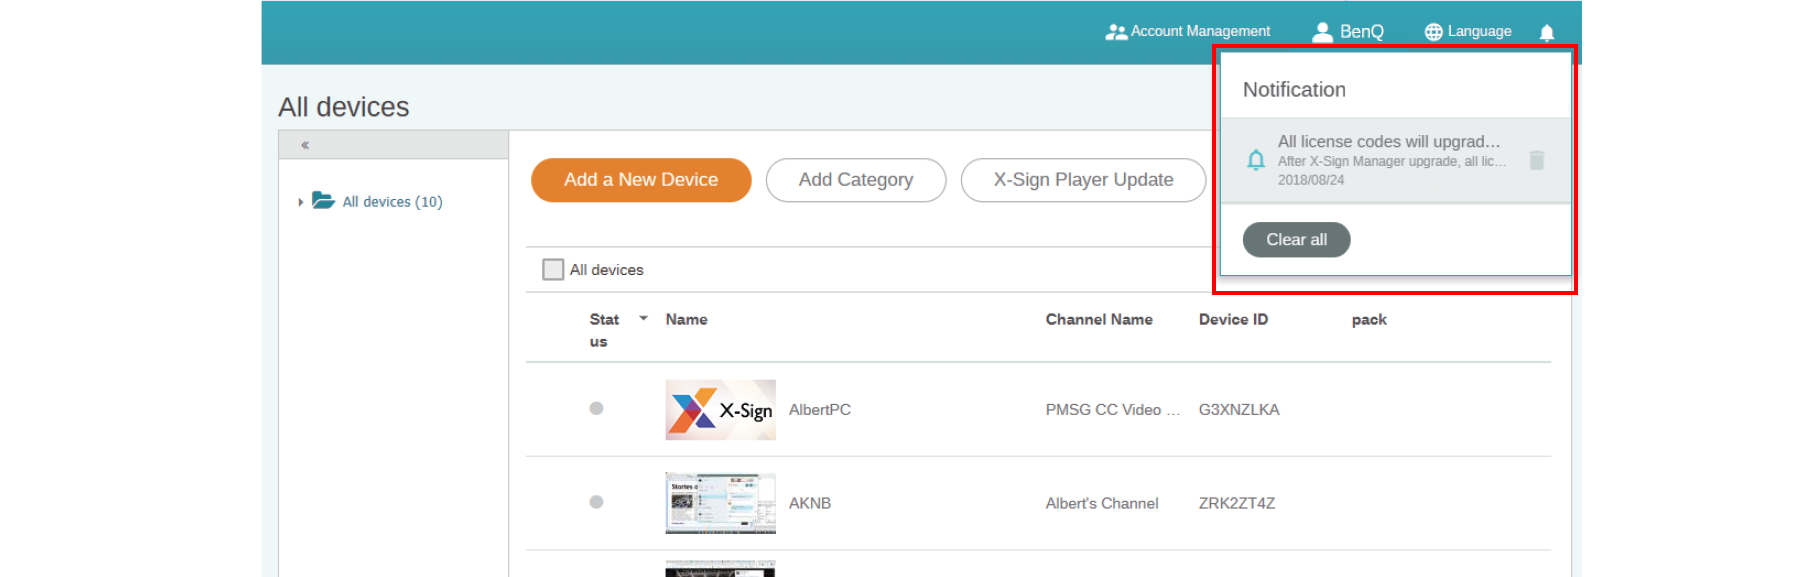Viewport: 1816px width, 577px height.
Task: Click the Add a New Device button
Action: [640, 180]
